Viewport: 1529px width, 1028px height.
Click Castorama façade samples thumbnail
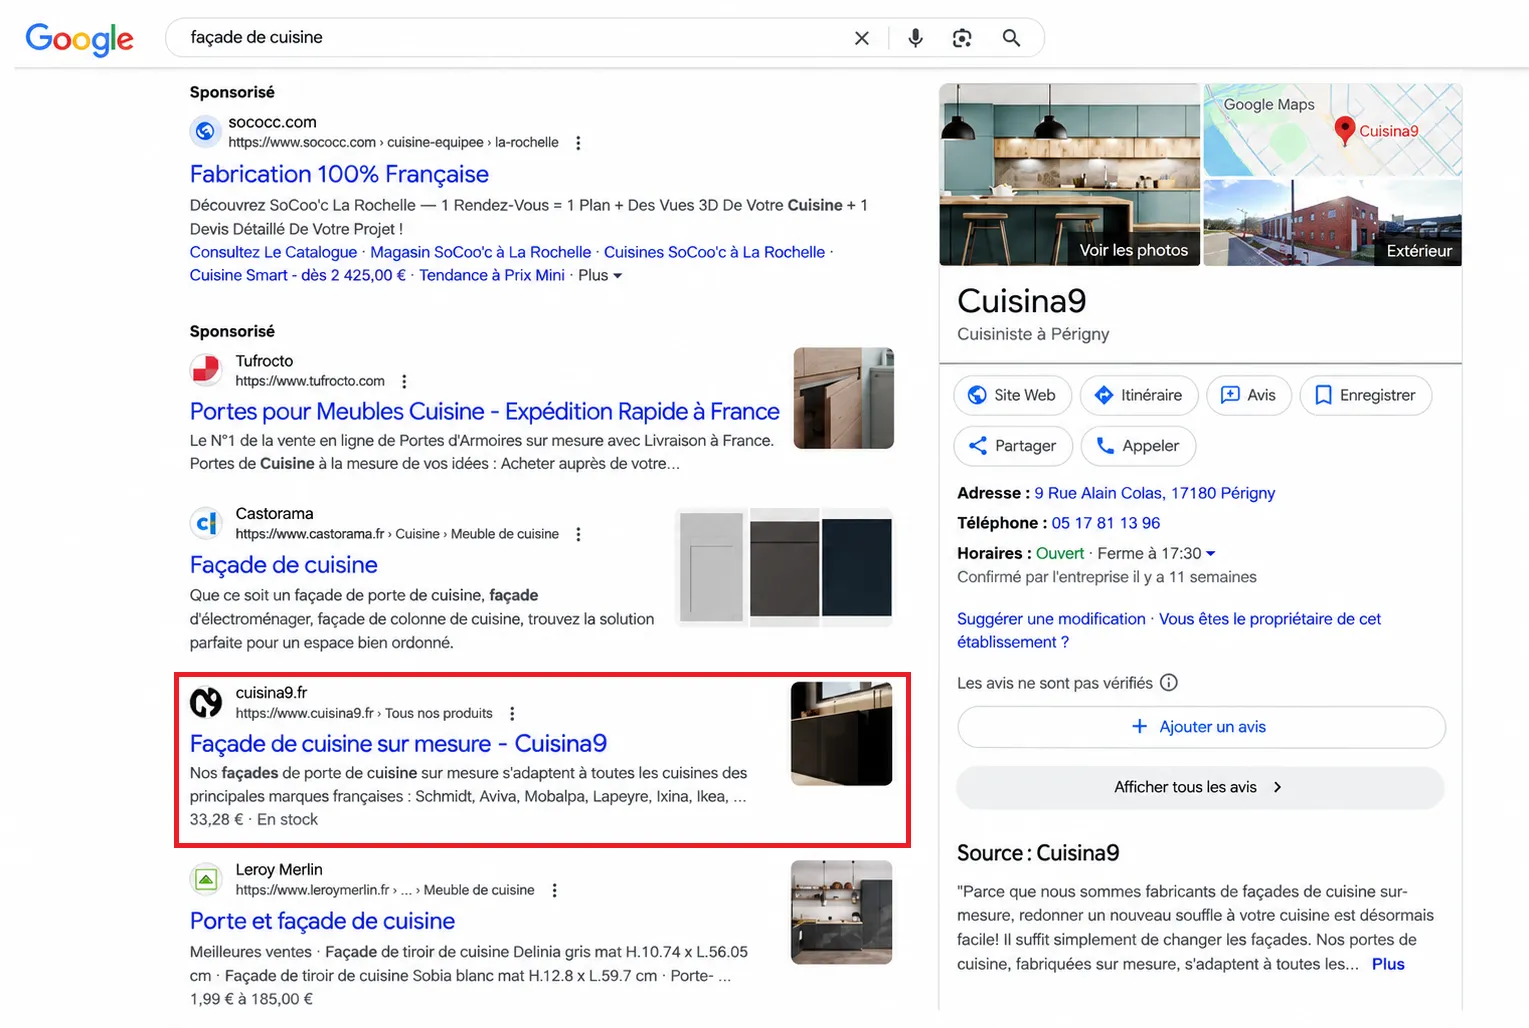(785, 568)
